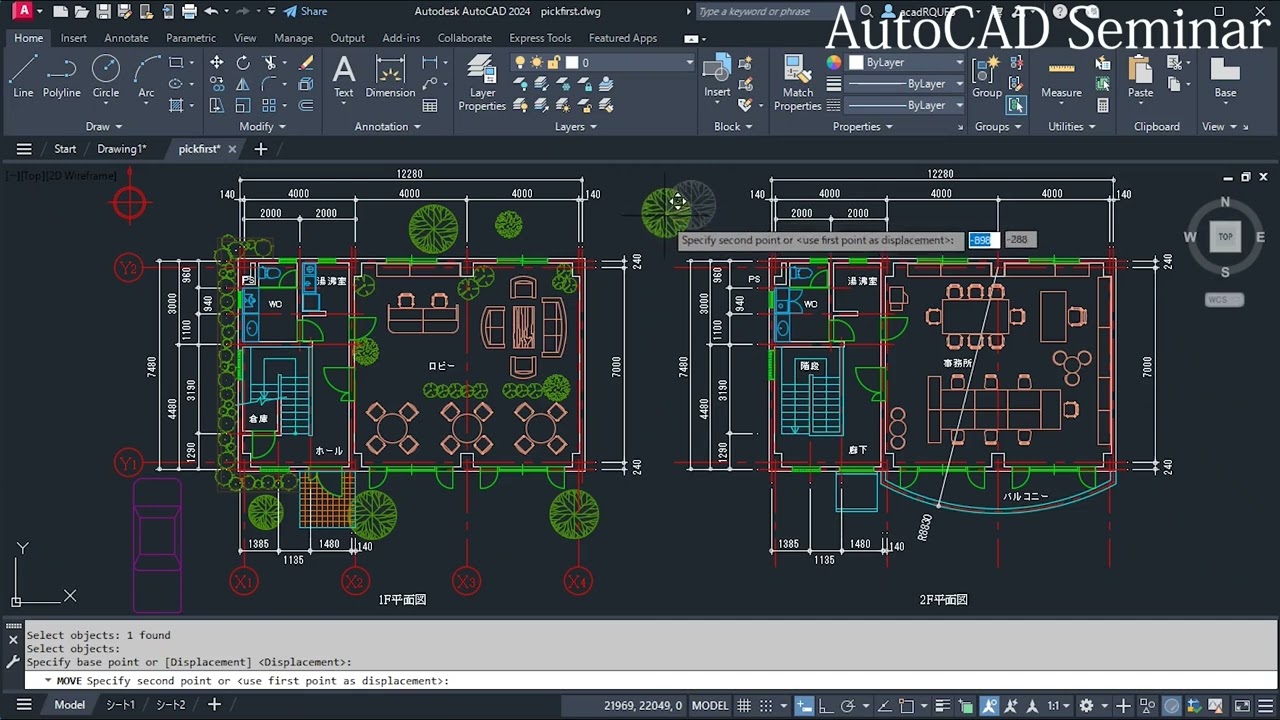Add a new layout with plus button
This screenshot has height=720, width=1280.
pyautogui.click(x=214, y=705)
